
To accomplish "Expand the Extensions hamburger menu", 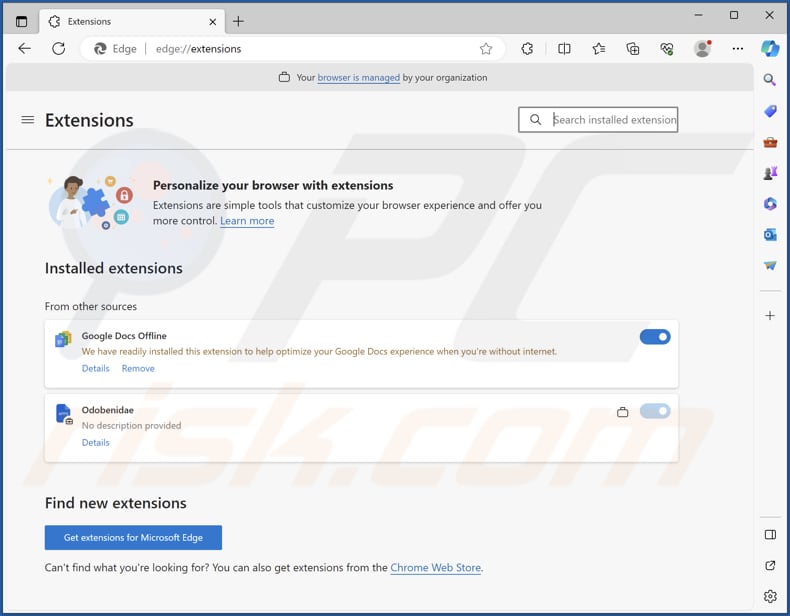I will 27,120.
